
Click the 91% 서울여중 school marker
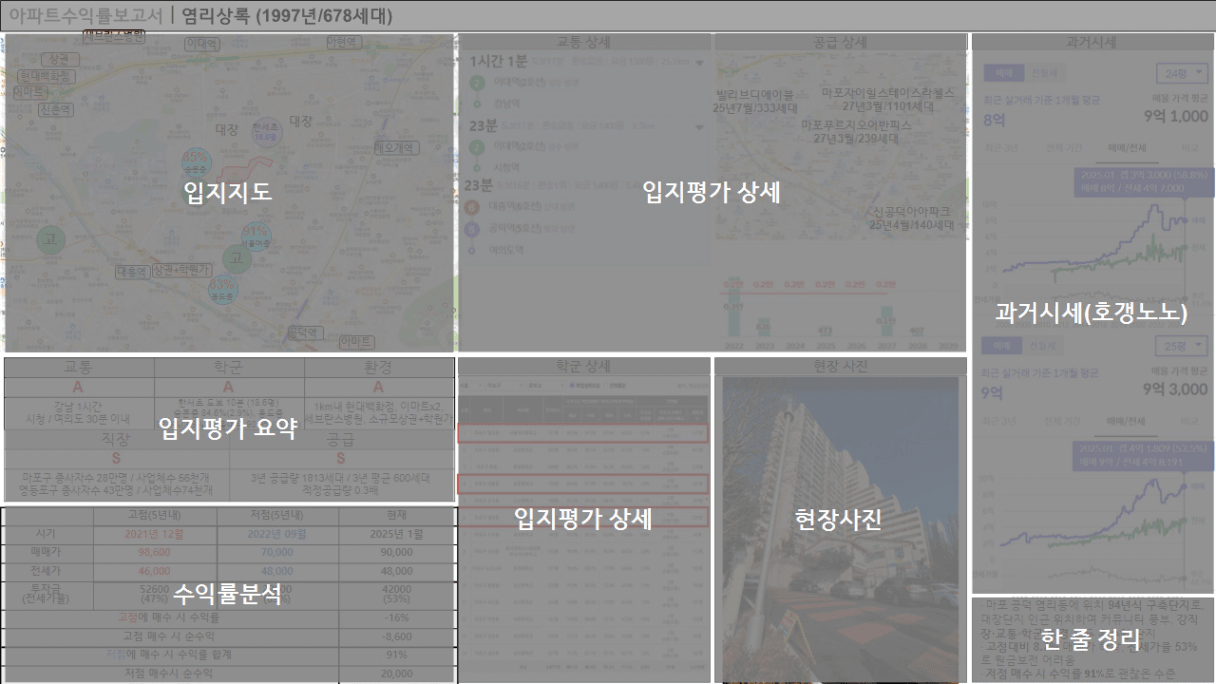click(256, 236)
